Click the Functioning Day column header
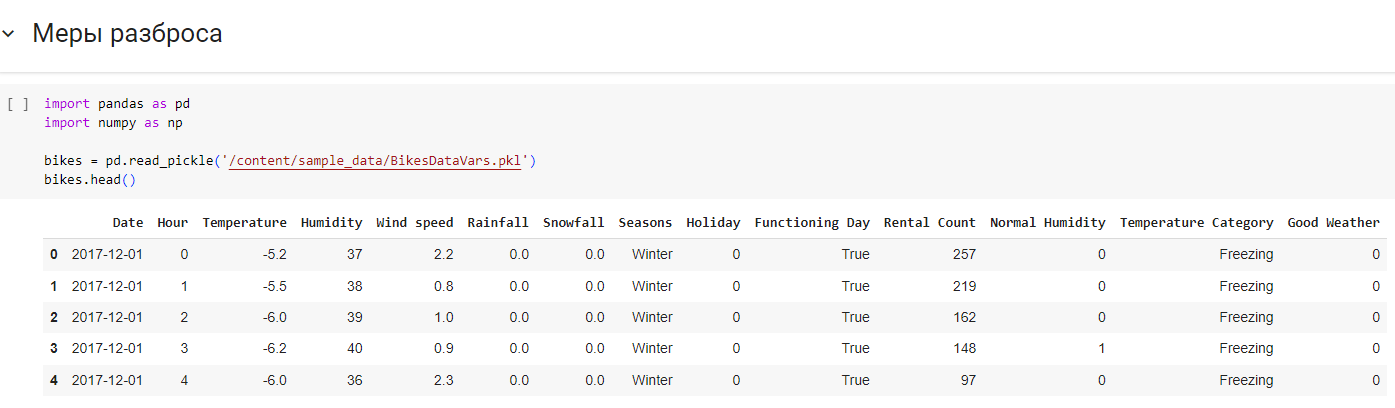The image size is (1395, 408). point(812,223)
